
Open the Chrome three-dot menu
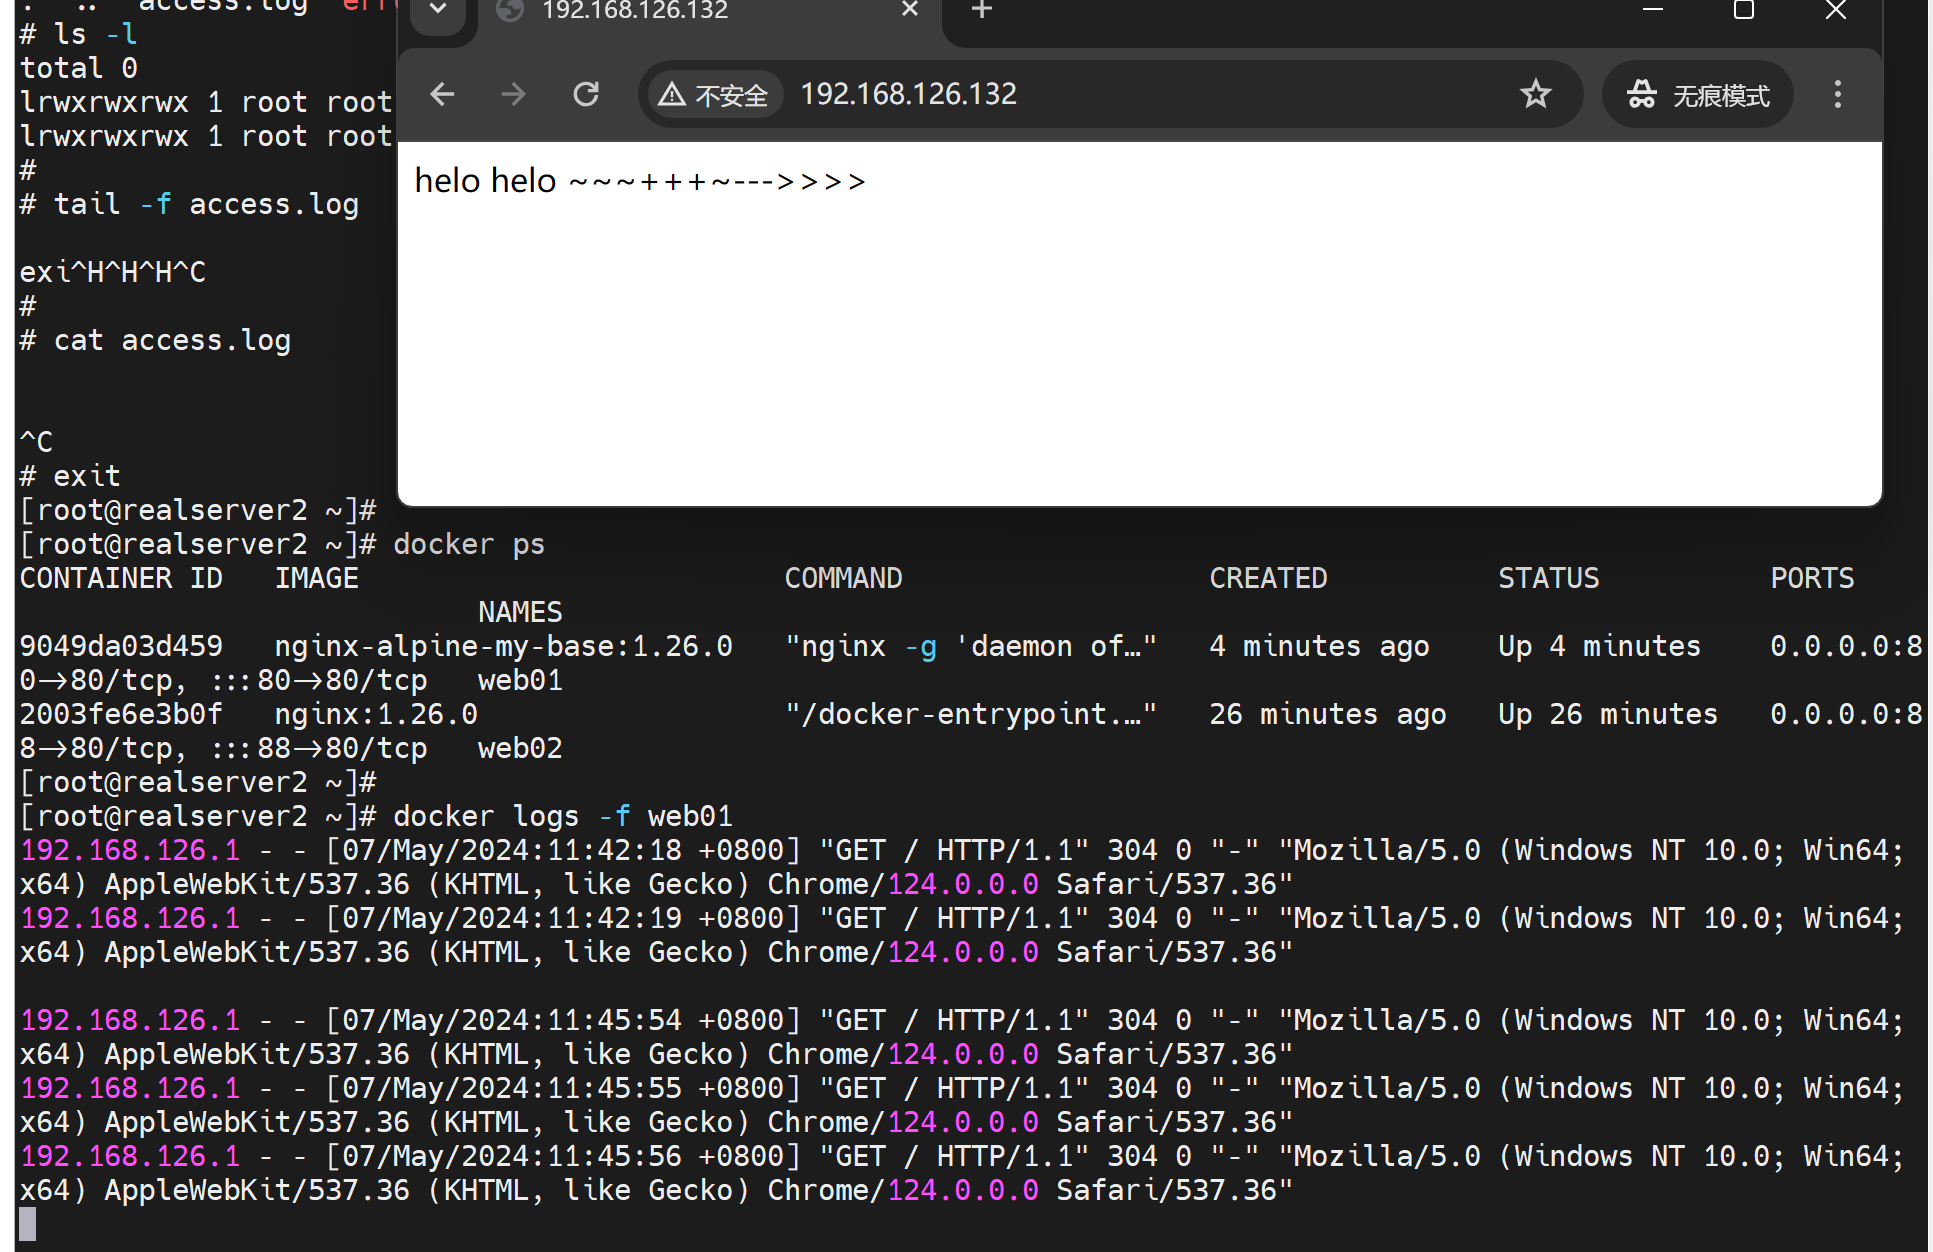click(x=1837, y=95)
